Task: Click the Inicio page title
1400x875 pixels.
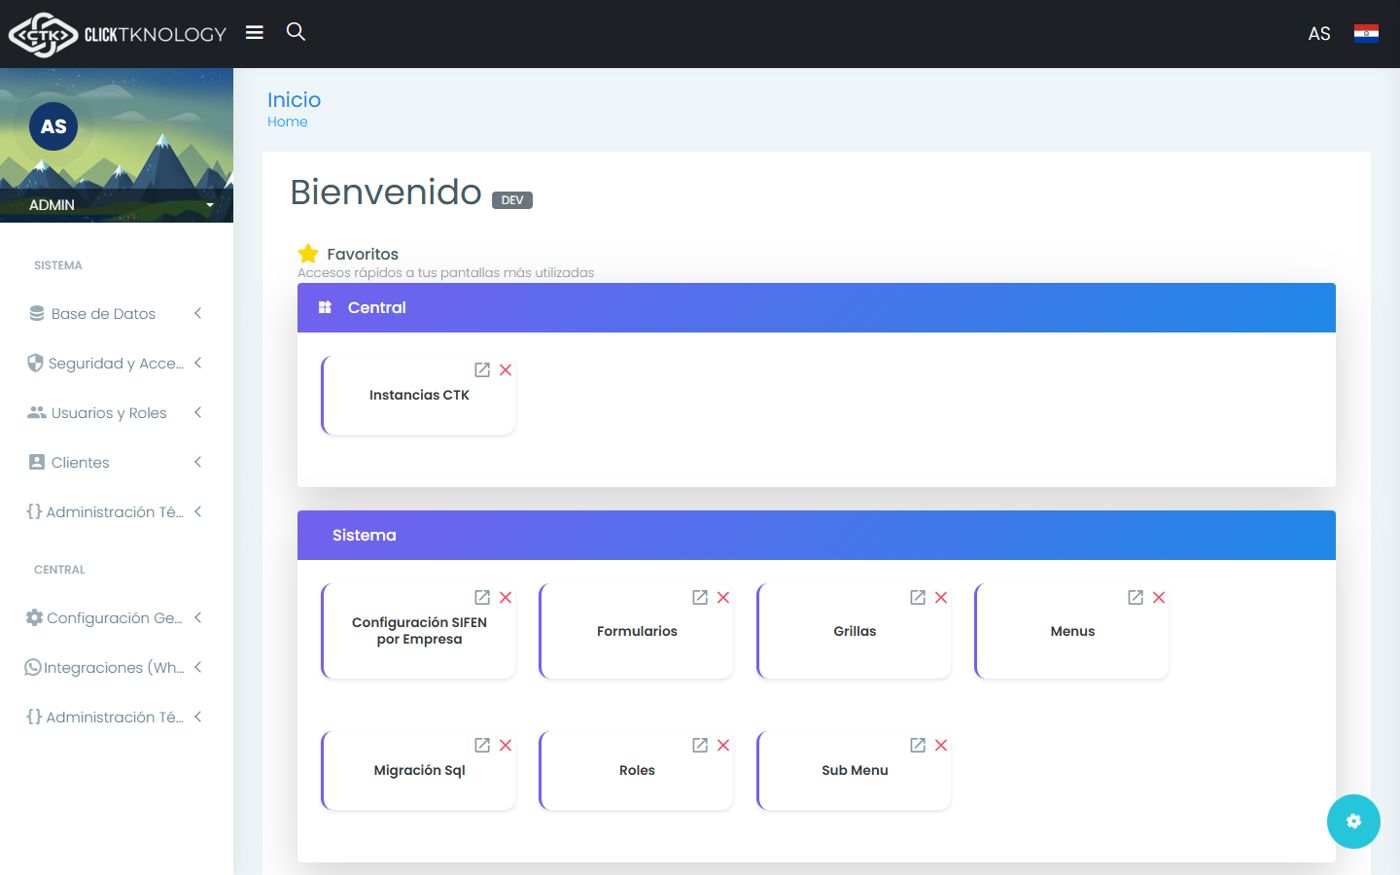Action: click(x=294, y=100)
